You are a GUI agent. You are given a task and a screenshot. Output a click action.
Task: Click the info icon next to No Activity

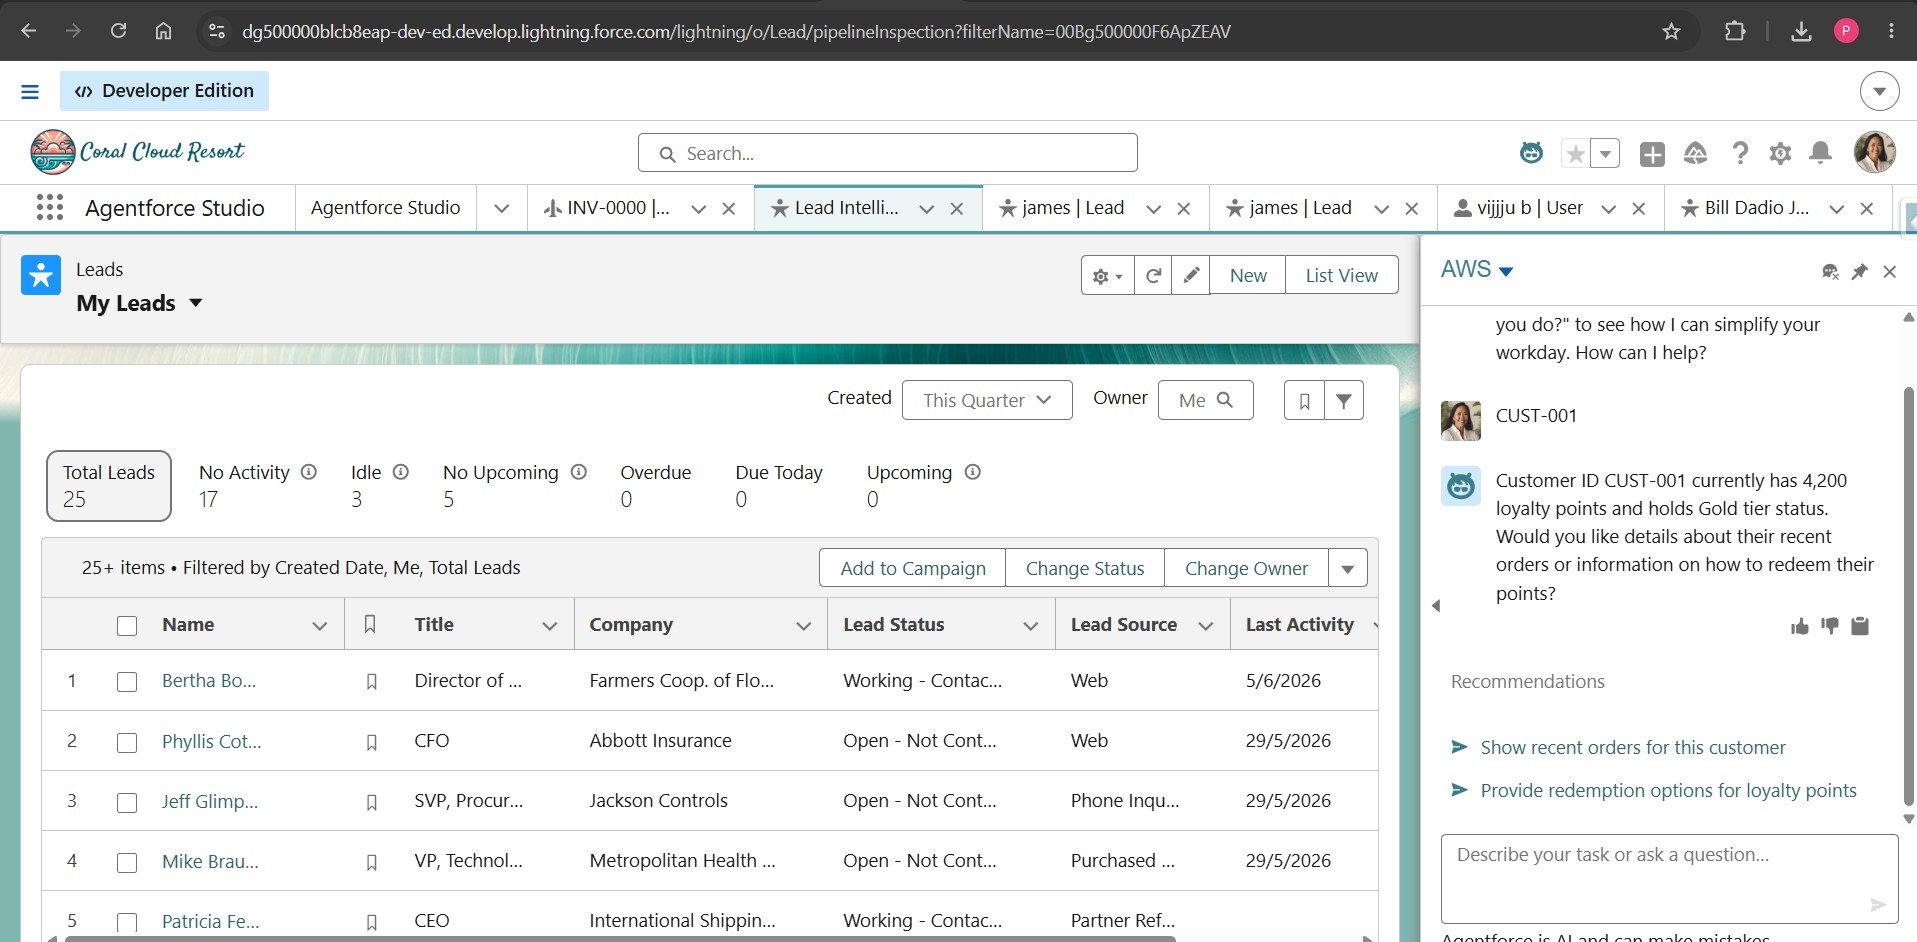[309, 472]
